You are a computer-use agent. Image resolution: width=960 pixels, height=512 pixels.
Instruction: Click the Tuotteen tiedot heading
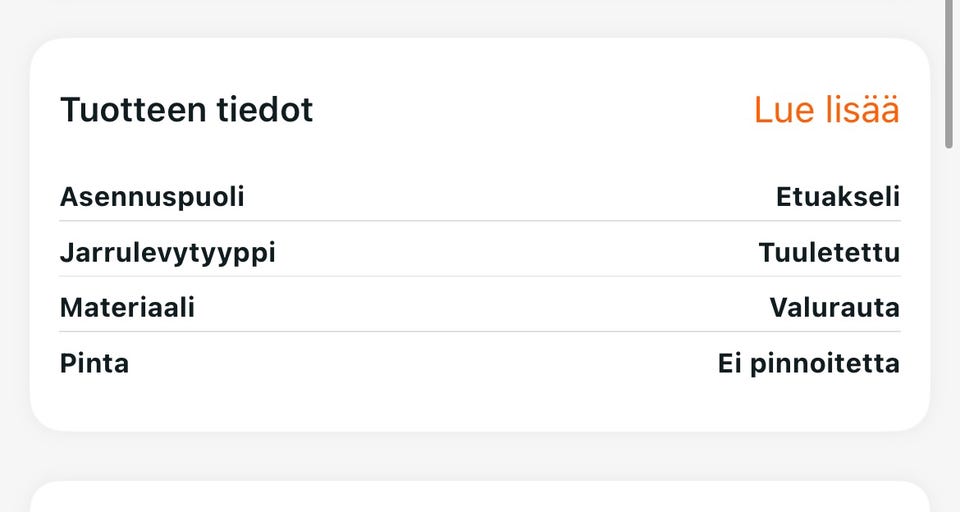click(x=187, y=110)
